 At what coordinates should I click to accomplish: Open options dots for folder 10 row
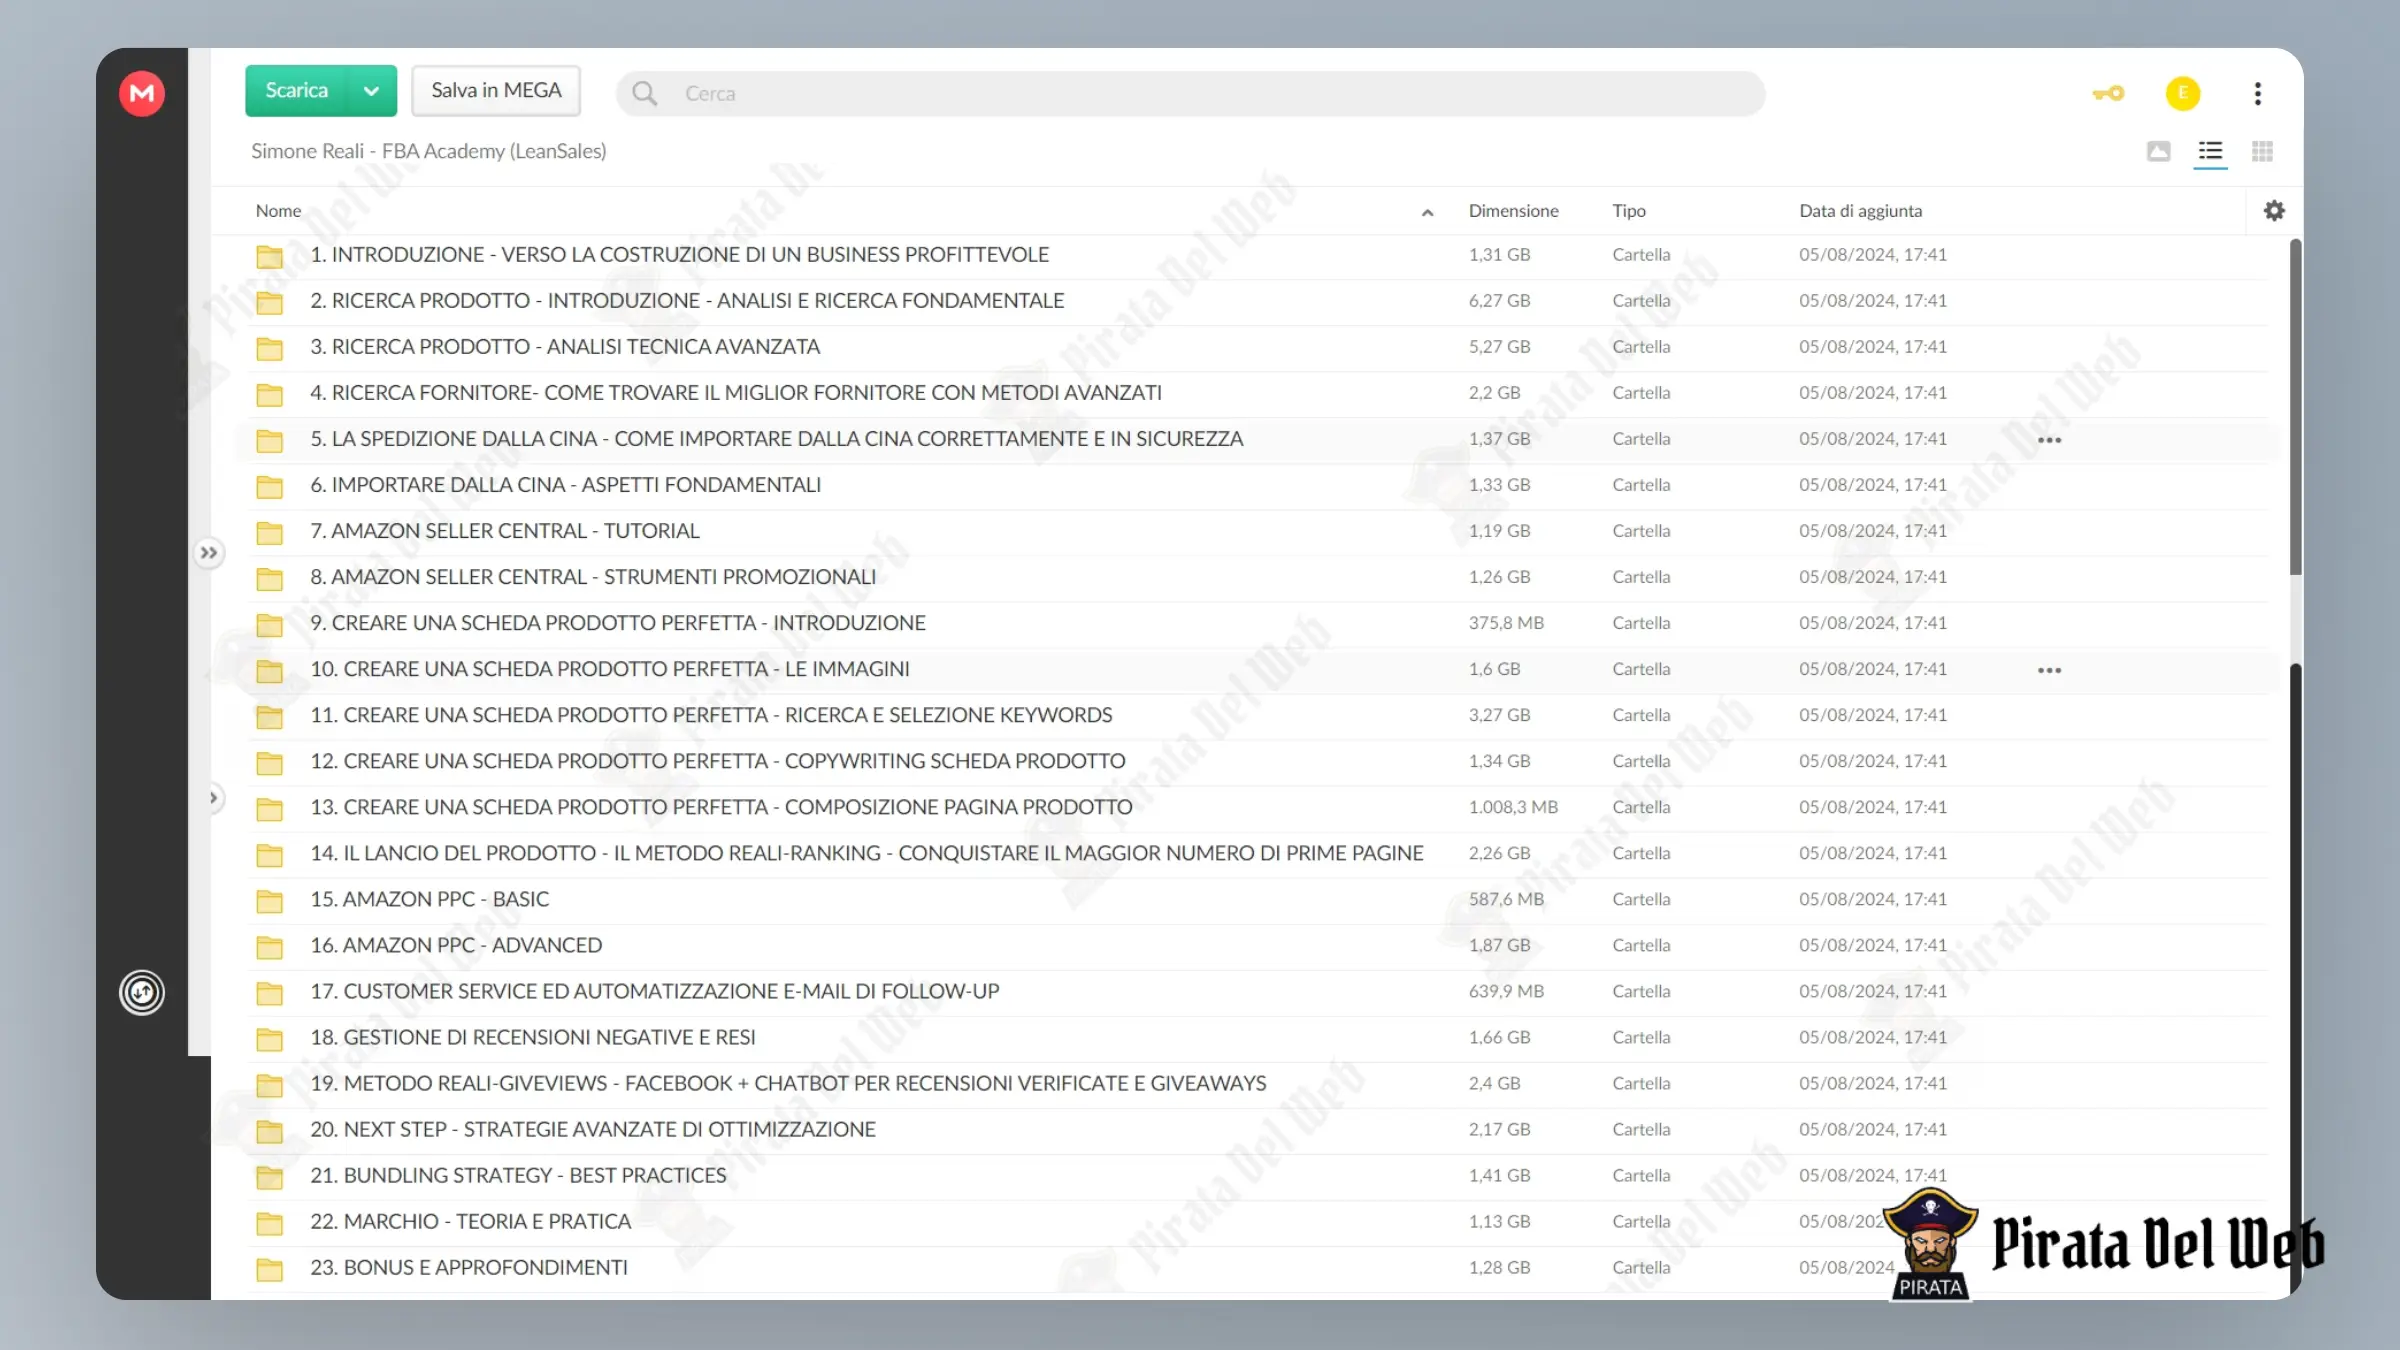coord(2050,670)
